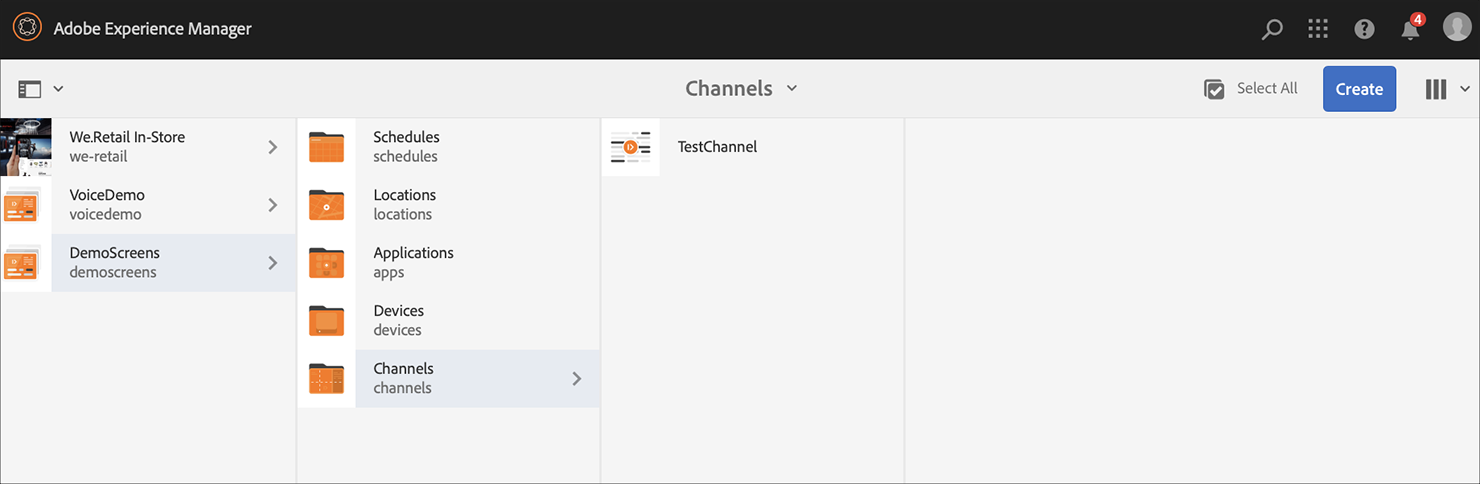This screenshot has width=1480, height=484.
Task: Select the DemoScreens project row
Action: click(x=150, y=262)
